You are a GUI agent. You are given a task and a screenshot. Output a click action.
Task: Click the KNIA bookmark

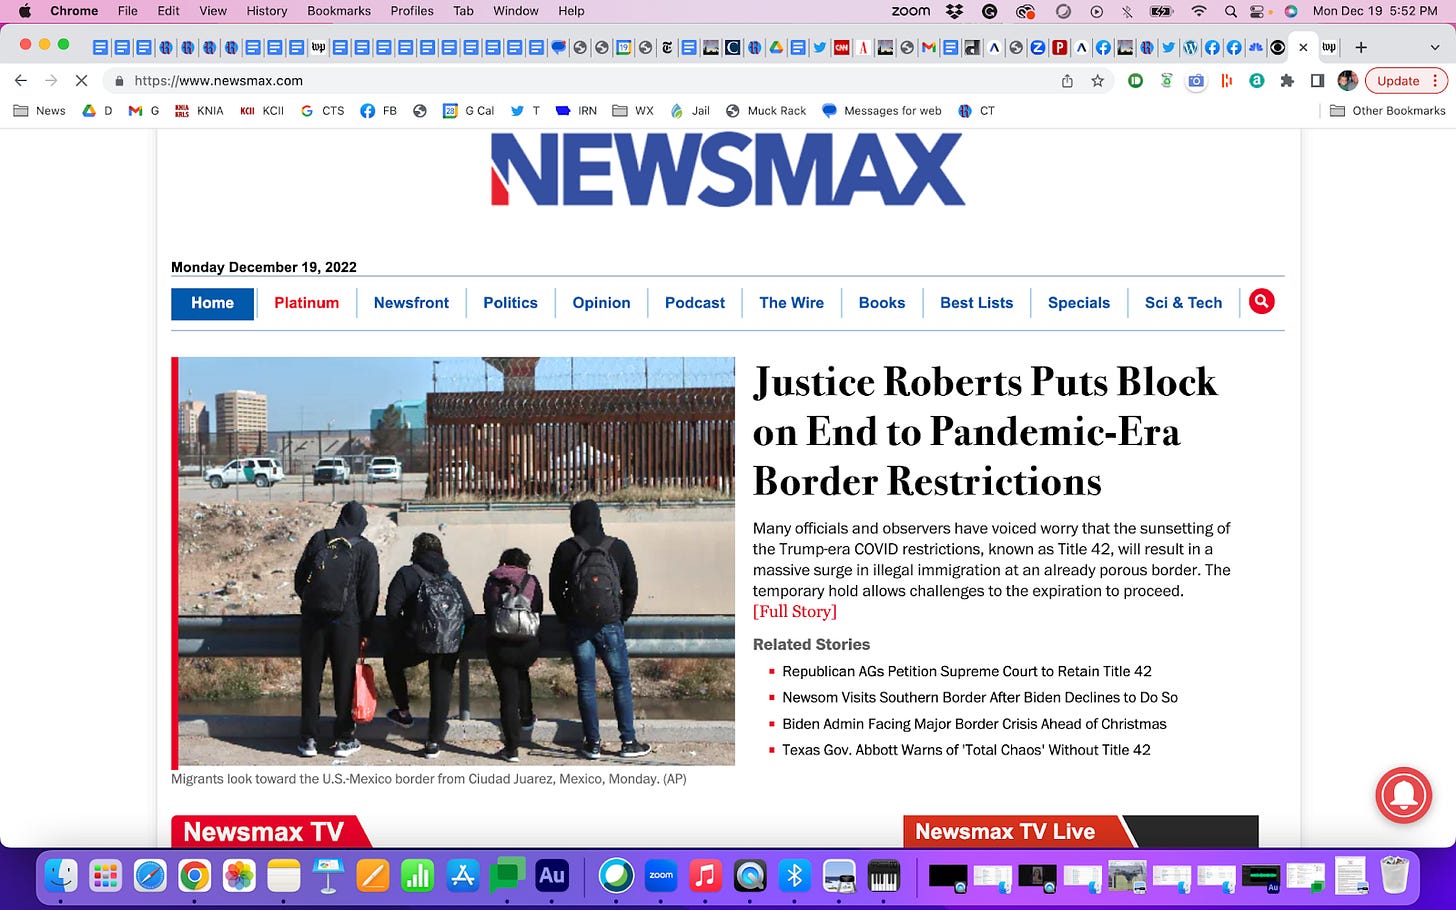199,111
